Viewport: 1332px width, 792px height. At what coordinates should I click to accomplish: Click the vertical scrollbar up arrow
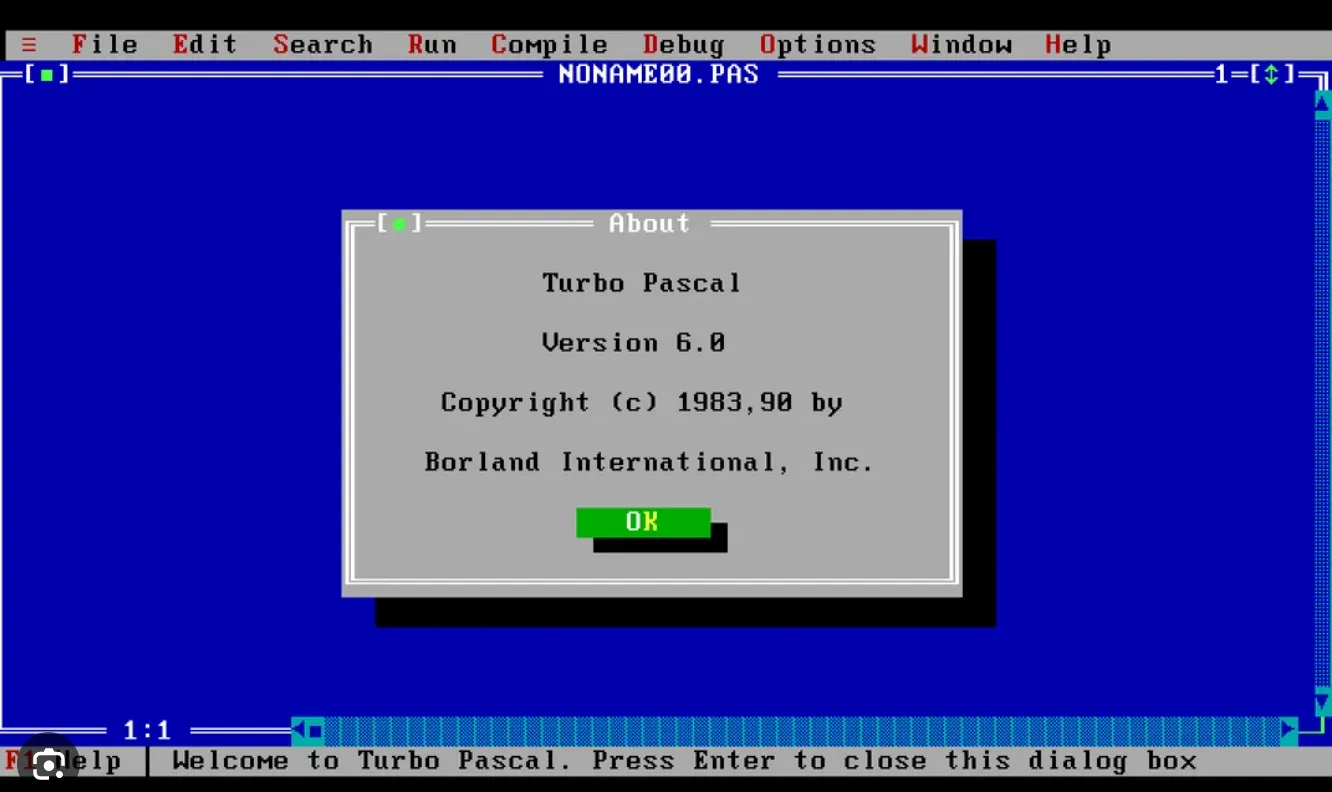tap(1322, 104)
